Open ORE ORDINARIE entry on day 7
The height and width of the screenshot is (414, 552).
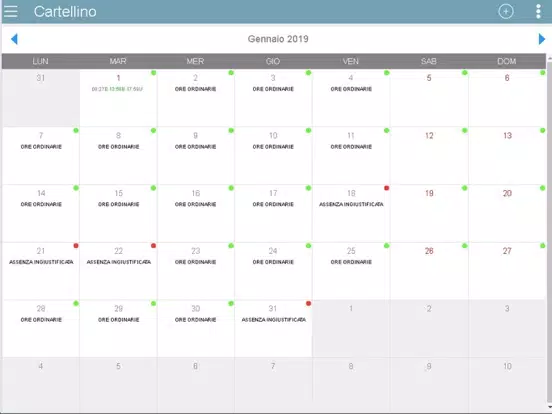coord(41,147)
